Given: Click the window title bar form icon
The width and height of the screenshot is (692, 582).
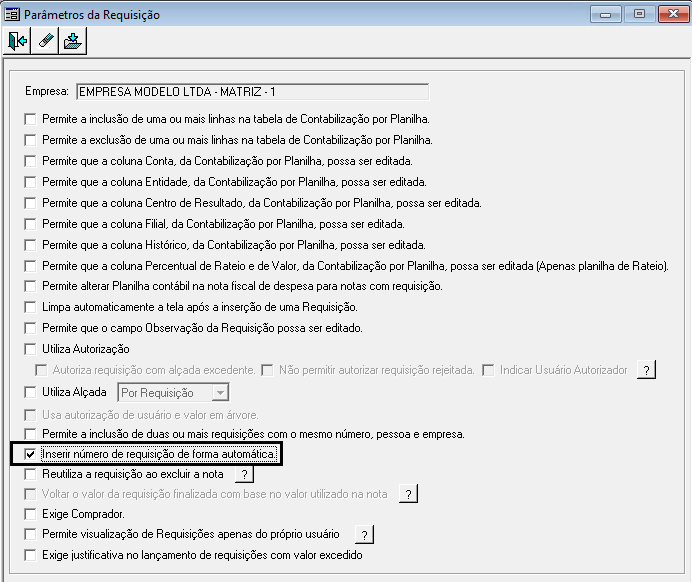Looking at the screenshot, I should 11,15.
